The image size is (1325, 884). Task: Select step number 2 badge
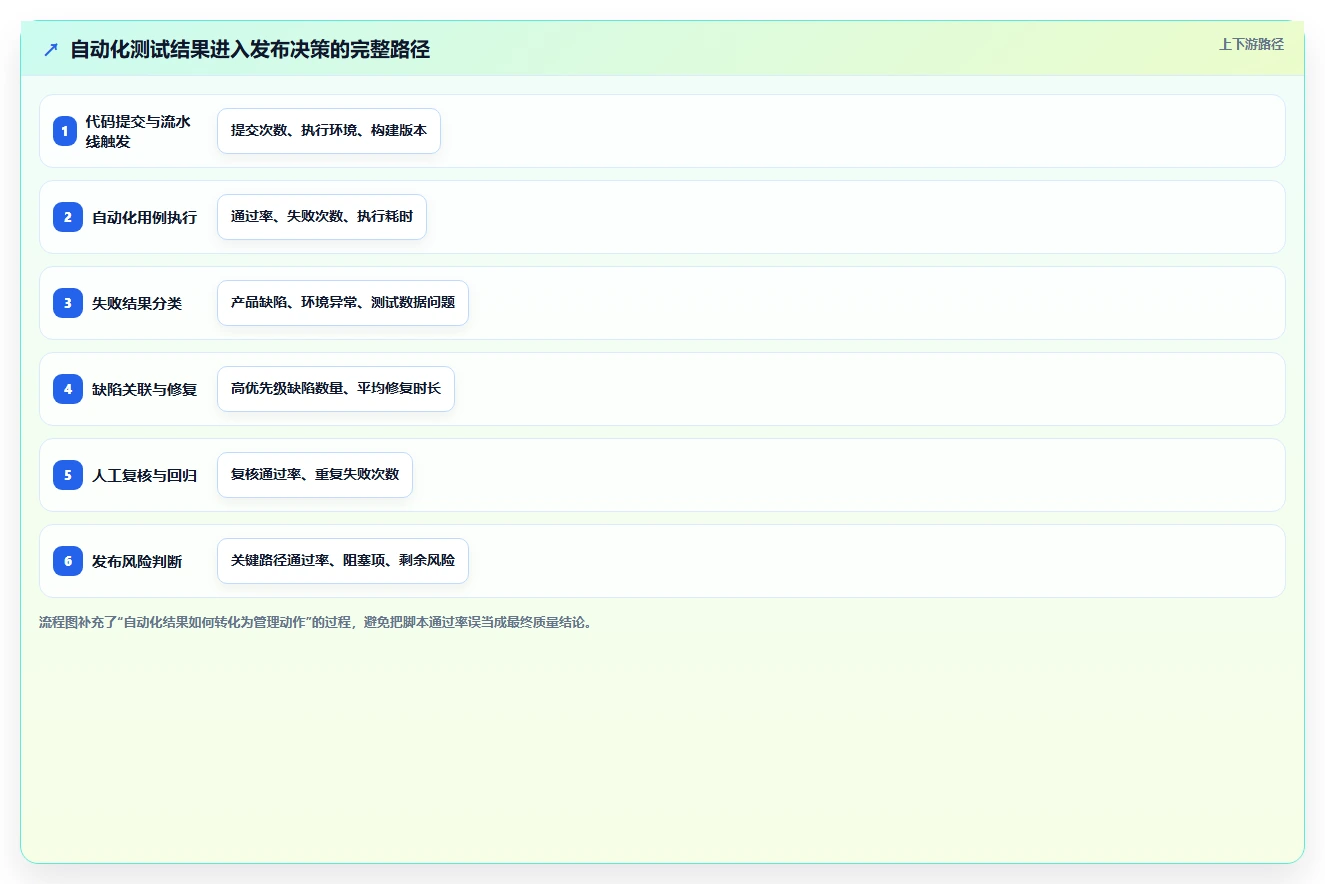point(68,217)
